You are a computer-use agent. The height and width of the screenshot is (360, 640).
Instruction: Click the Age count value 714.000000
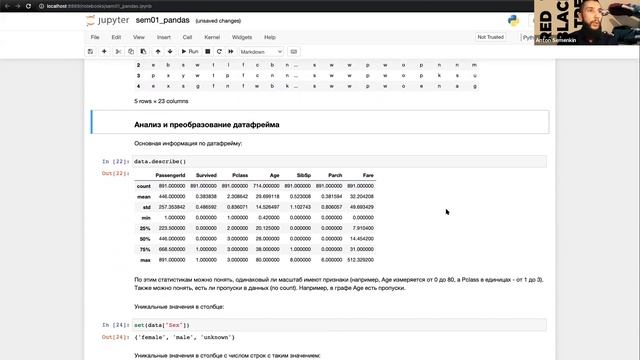[266, 186]
